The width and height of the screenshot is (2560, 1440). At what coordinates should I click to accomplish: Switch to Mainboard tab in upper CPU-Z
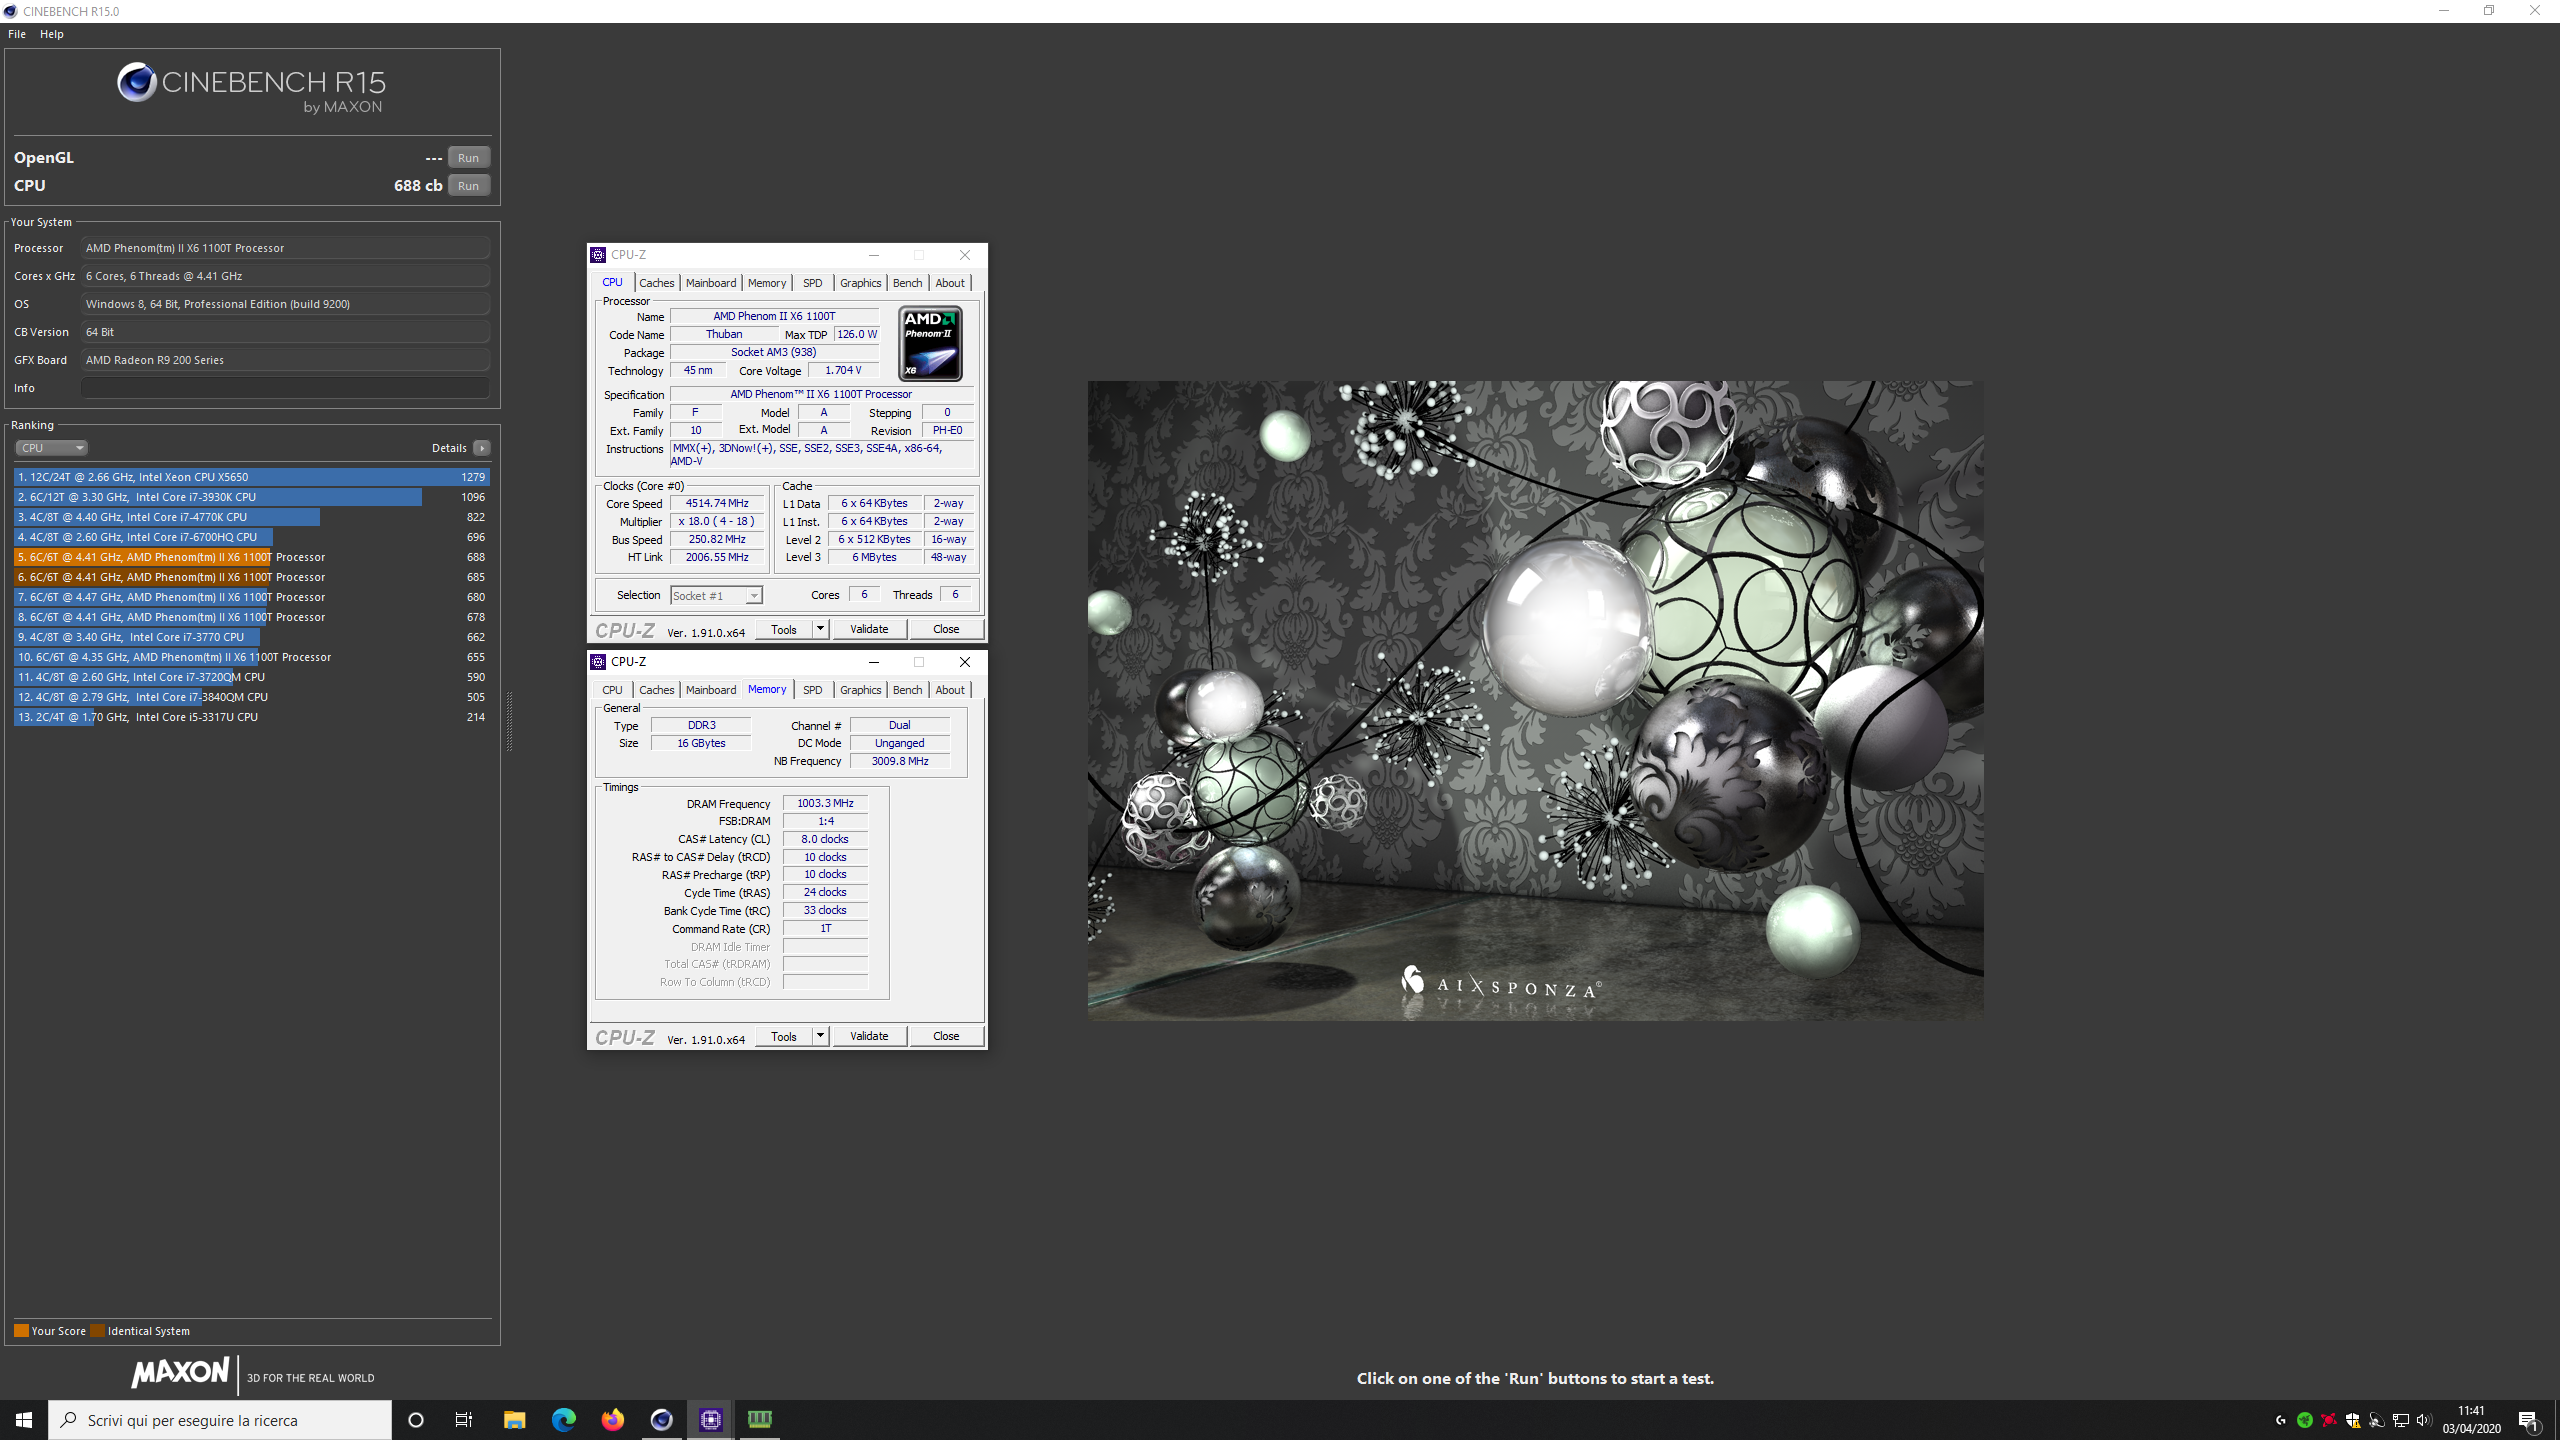[x=711, y=283]
